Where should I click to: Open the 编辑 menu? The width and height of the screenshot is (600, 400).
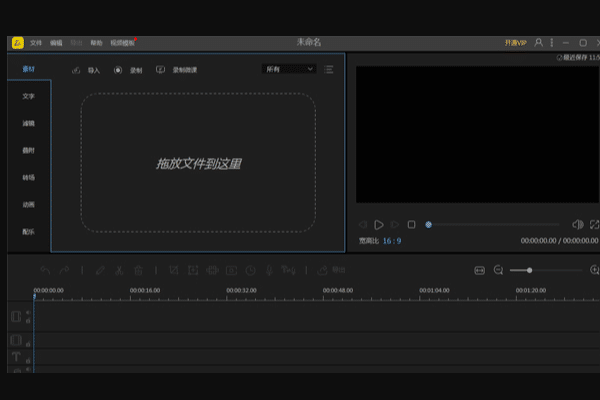tap(56, 43)
